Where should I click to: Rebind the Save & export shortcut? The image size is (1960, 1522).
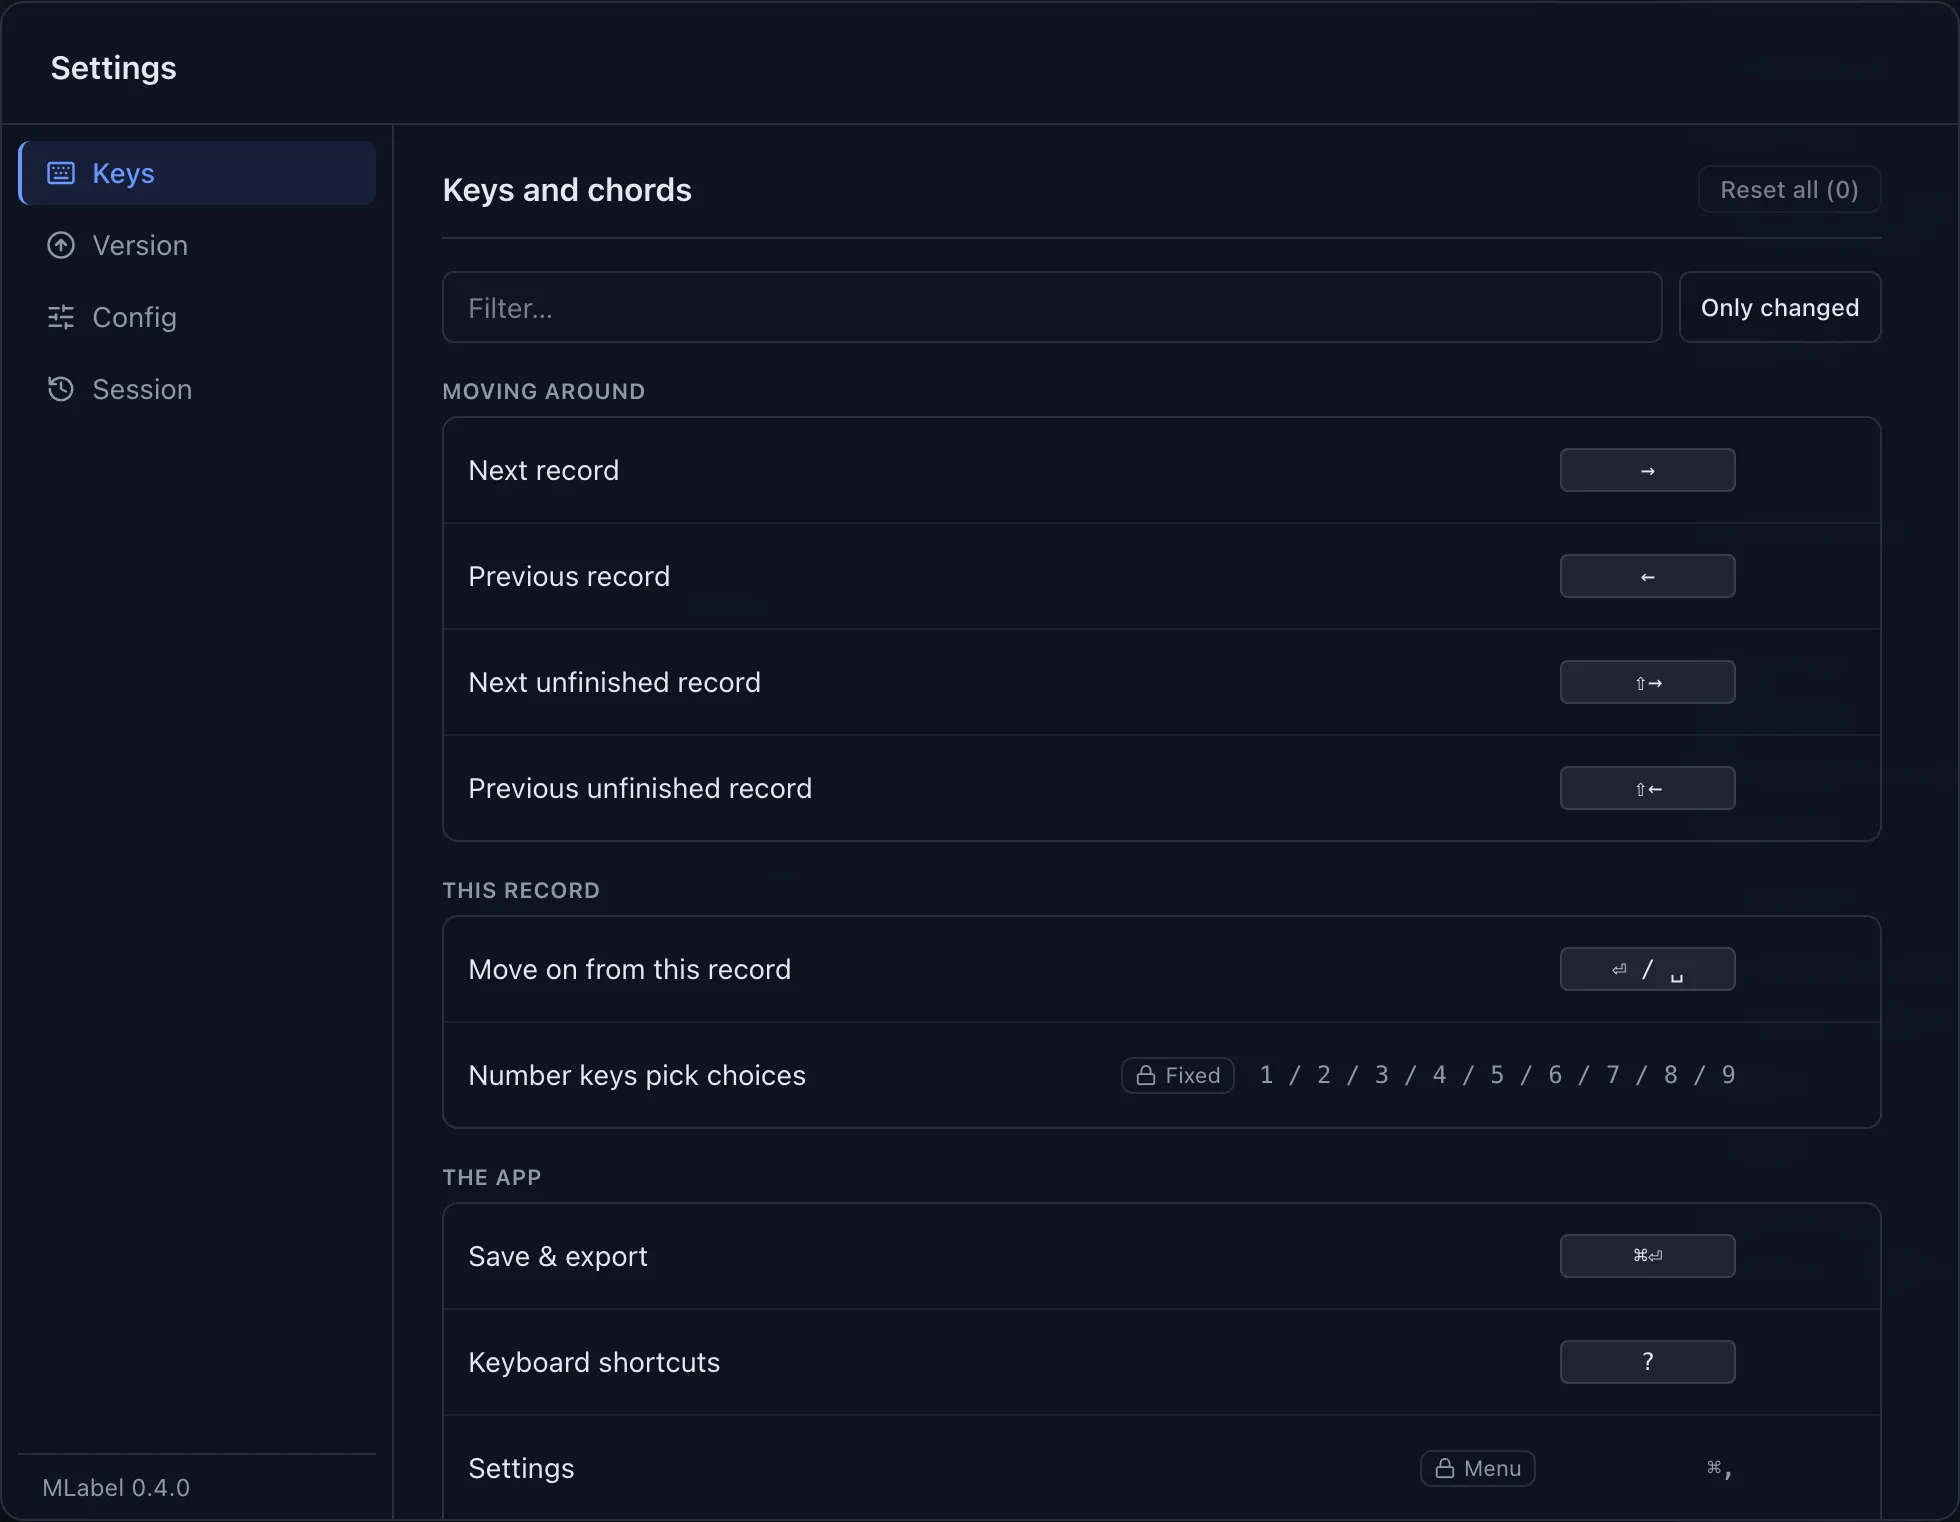coord(1647,1256)
